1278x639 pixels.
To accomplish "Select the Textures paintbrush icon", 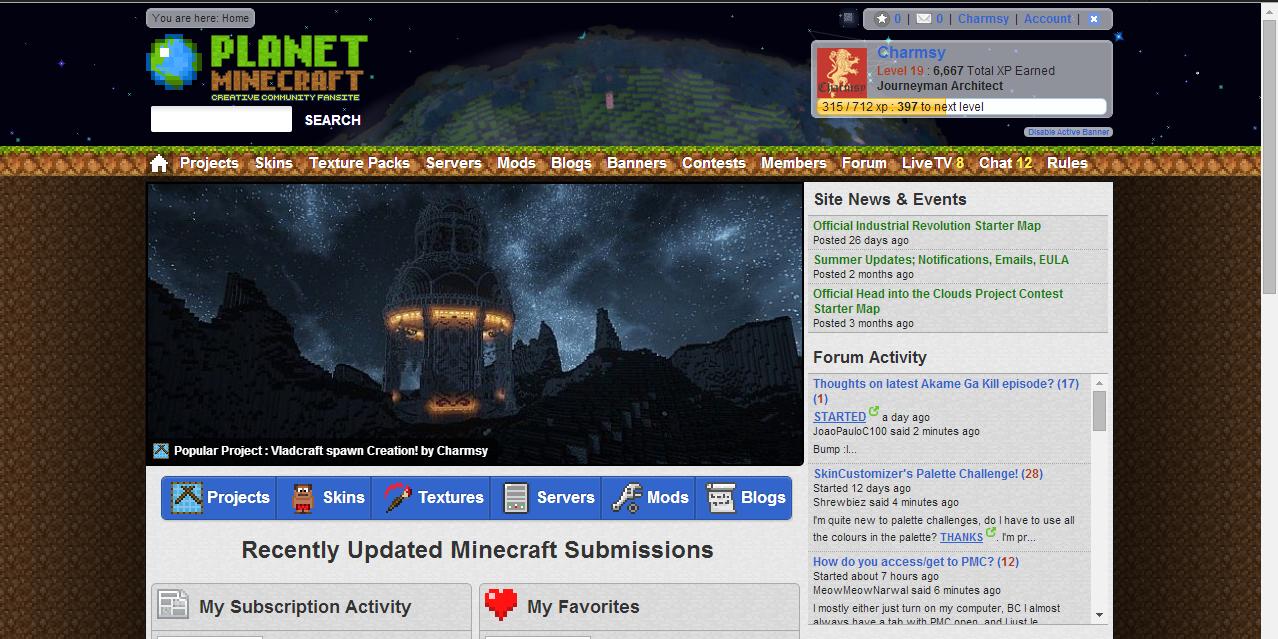I will pyautogui.click(x=396, y=497).
